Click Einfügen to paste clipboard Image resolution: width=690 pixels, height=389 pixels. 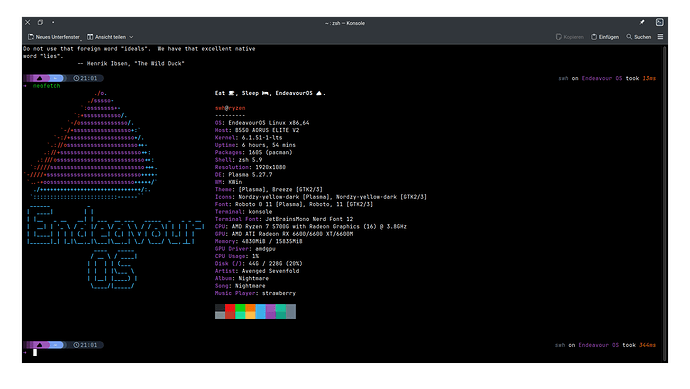coord(605,37)
